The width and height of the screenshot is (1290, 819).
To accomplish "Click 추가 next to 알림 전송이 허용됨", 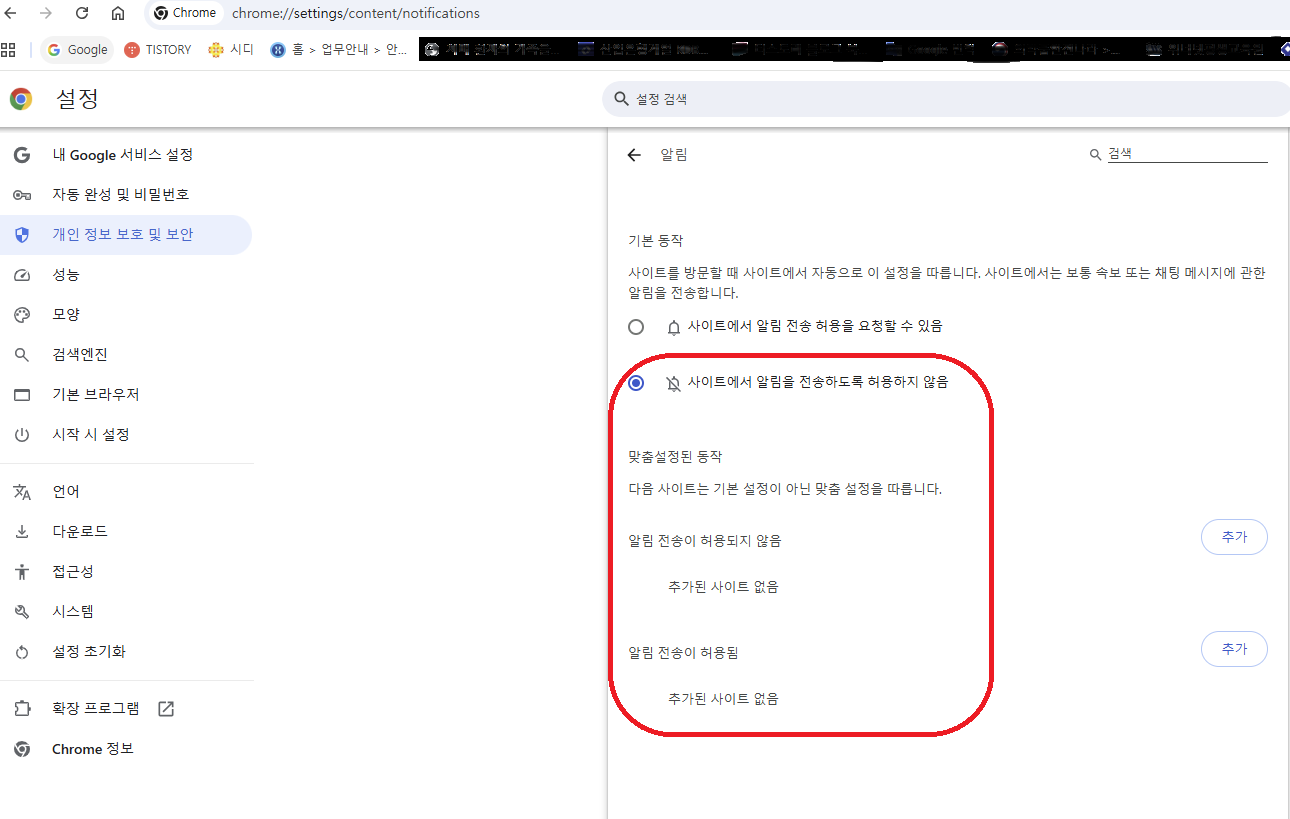I will point(1234,649).
